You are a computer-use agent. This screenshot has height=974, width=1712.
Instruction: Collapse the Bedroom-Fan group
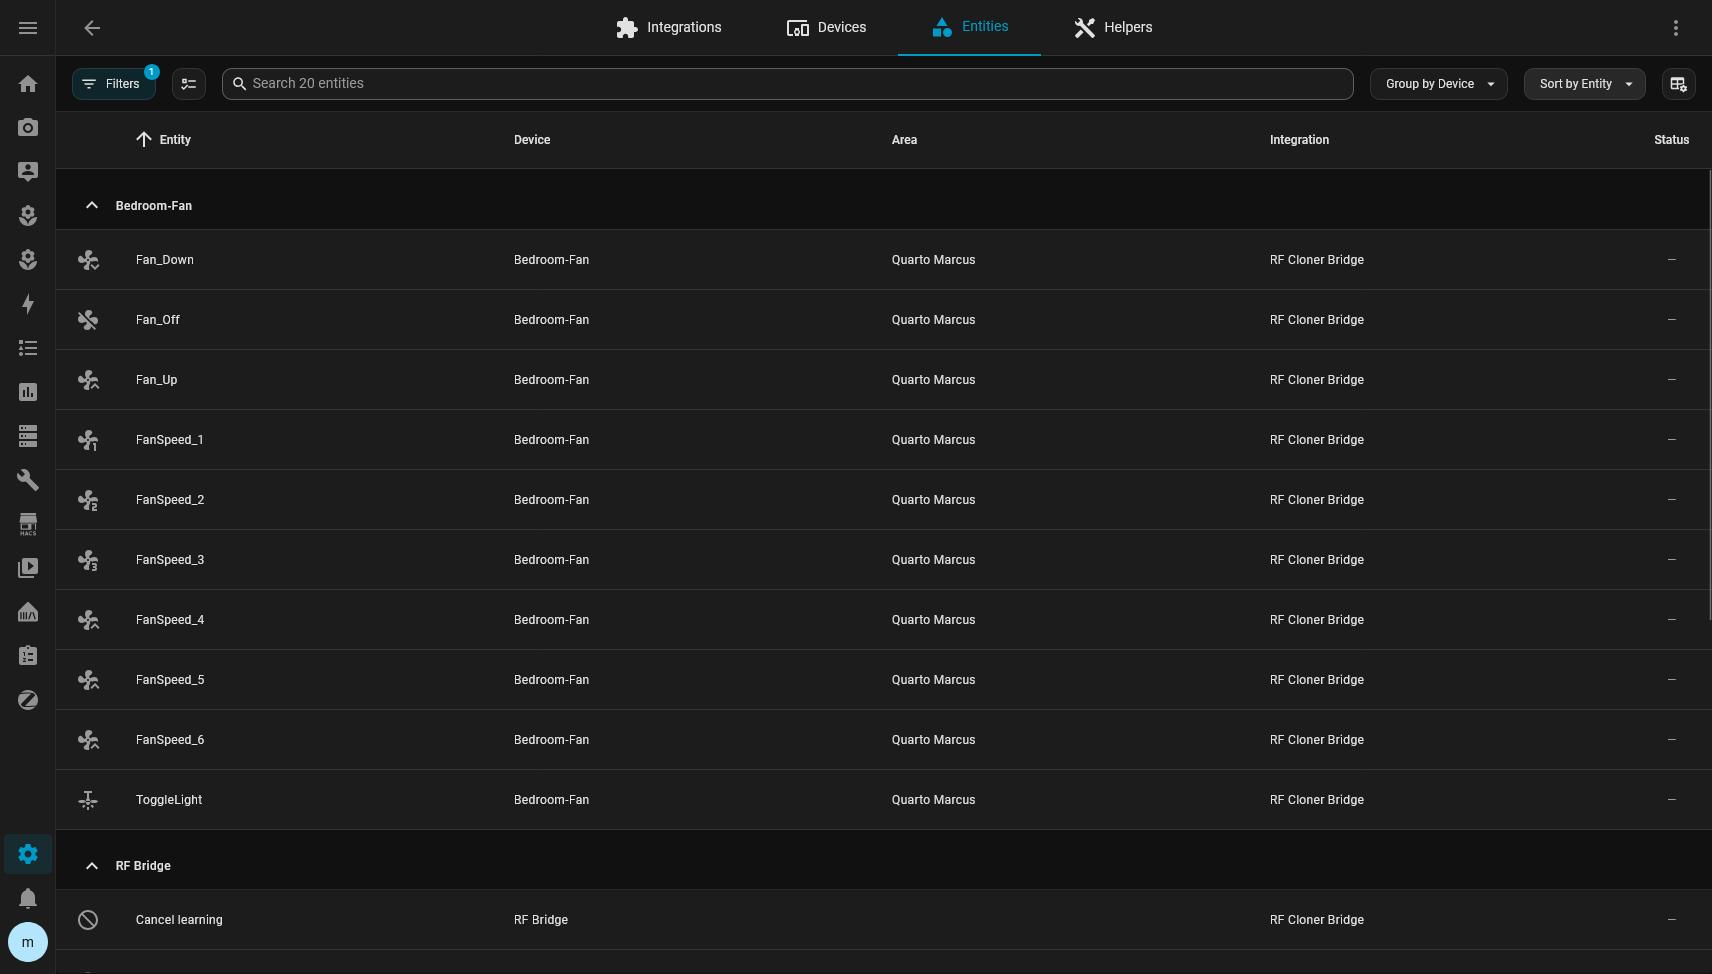click(92, 206)
